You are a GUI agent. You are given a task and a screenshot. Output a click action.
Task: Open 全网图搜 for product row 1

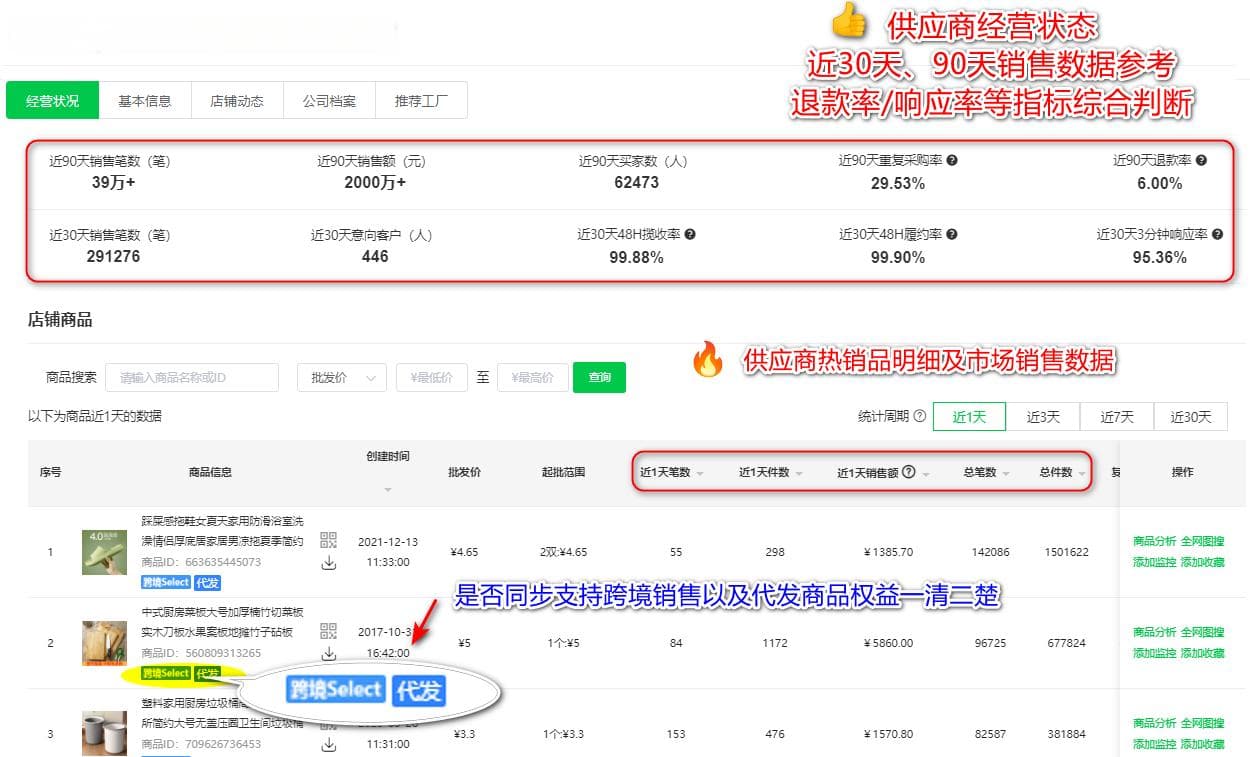pyautogui.click(x=1203, y=541)
